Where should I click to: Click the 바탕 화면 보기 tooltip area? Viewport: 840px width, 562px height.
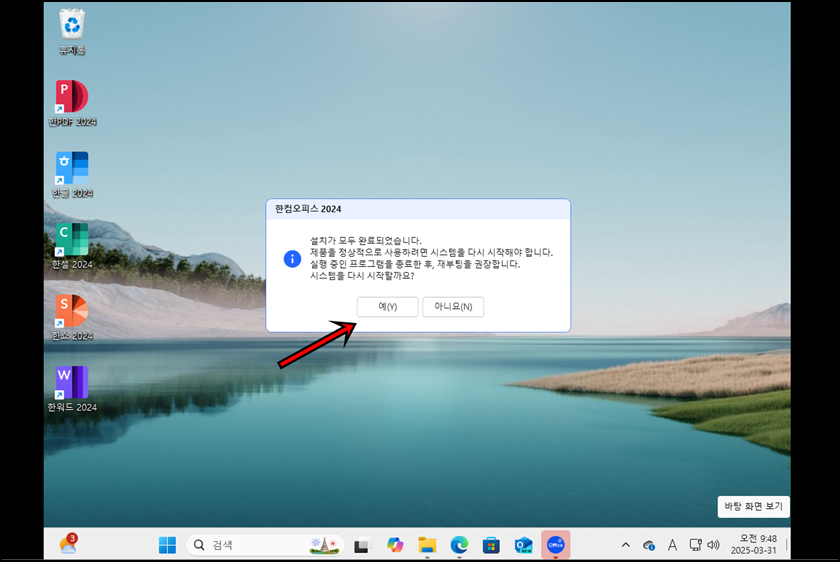[753, 506]
